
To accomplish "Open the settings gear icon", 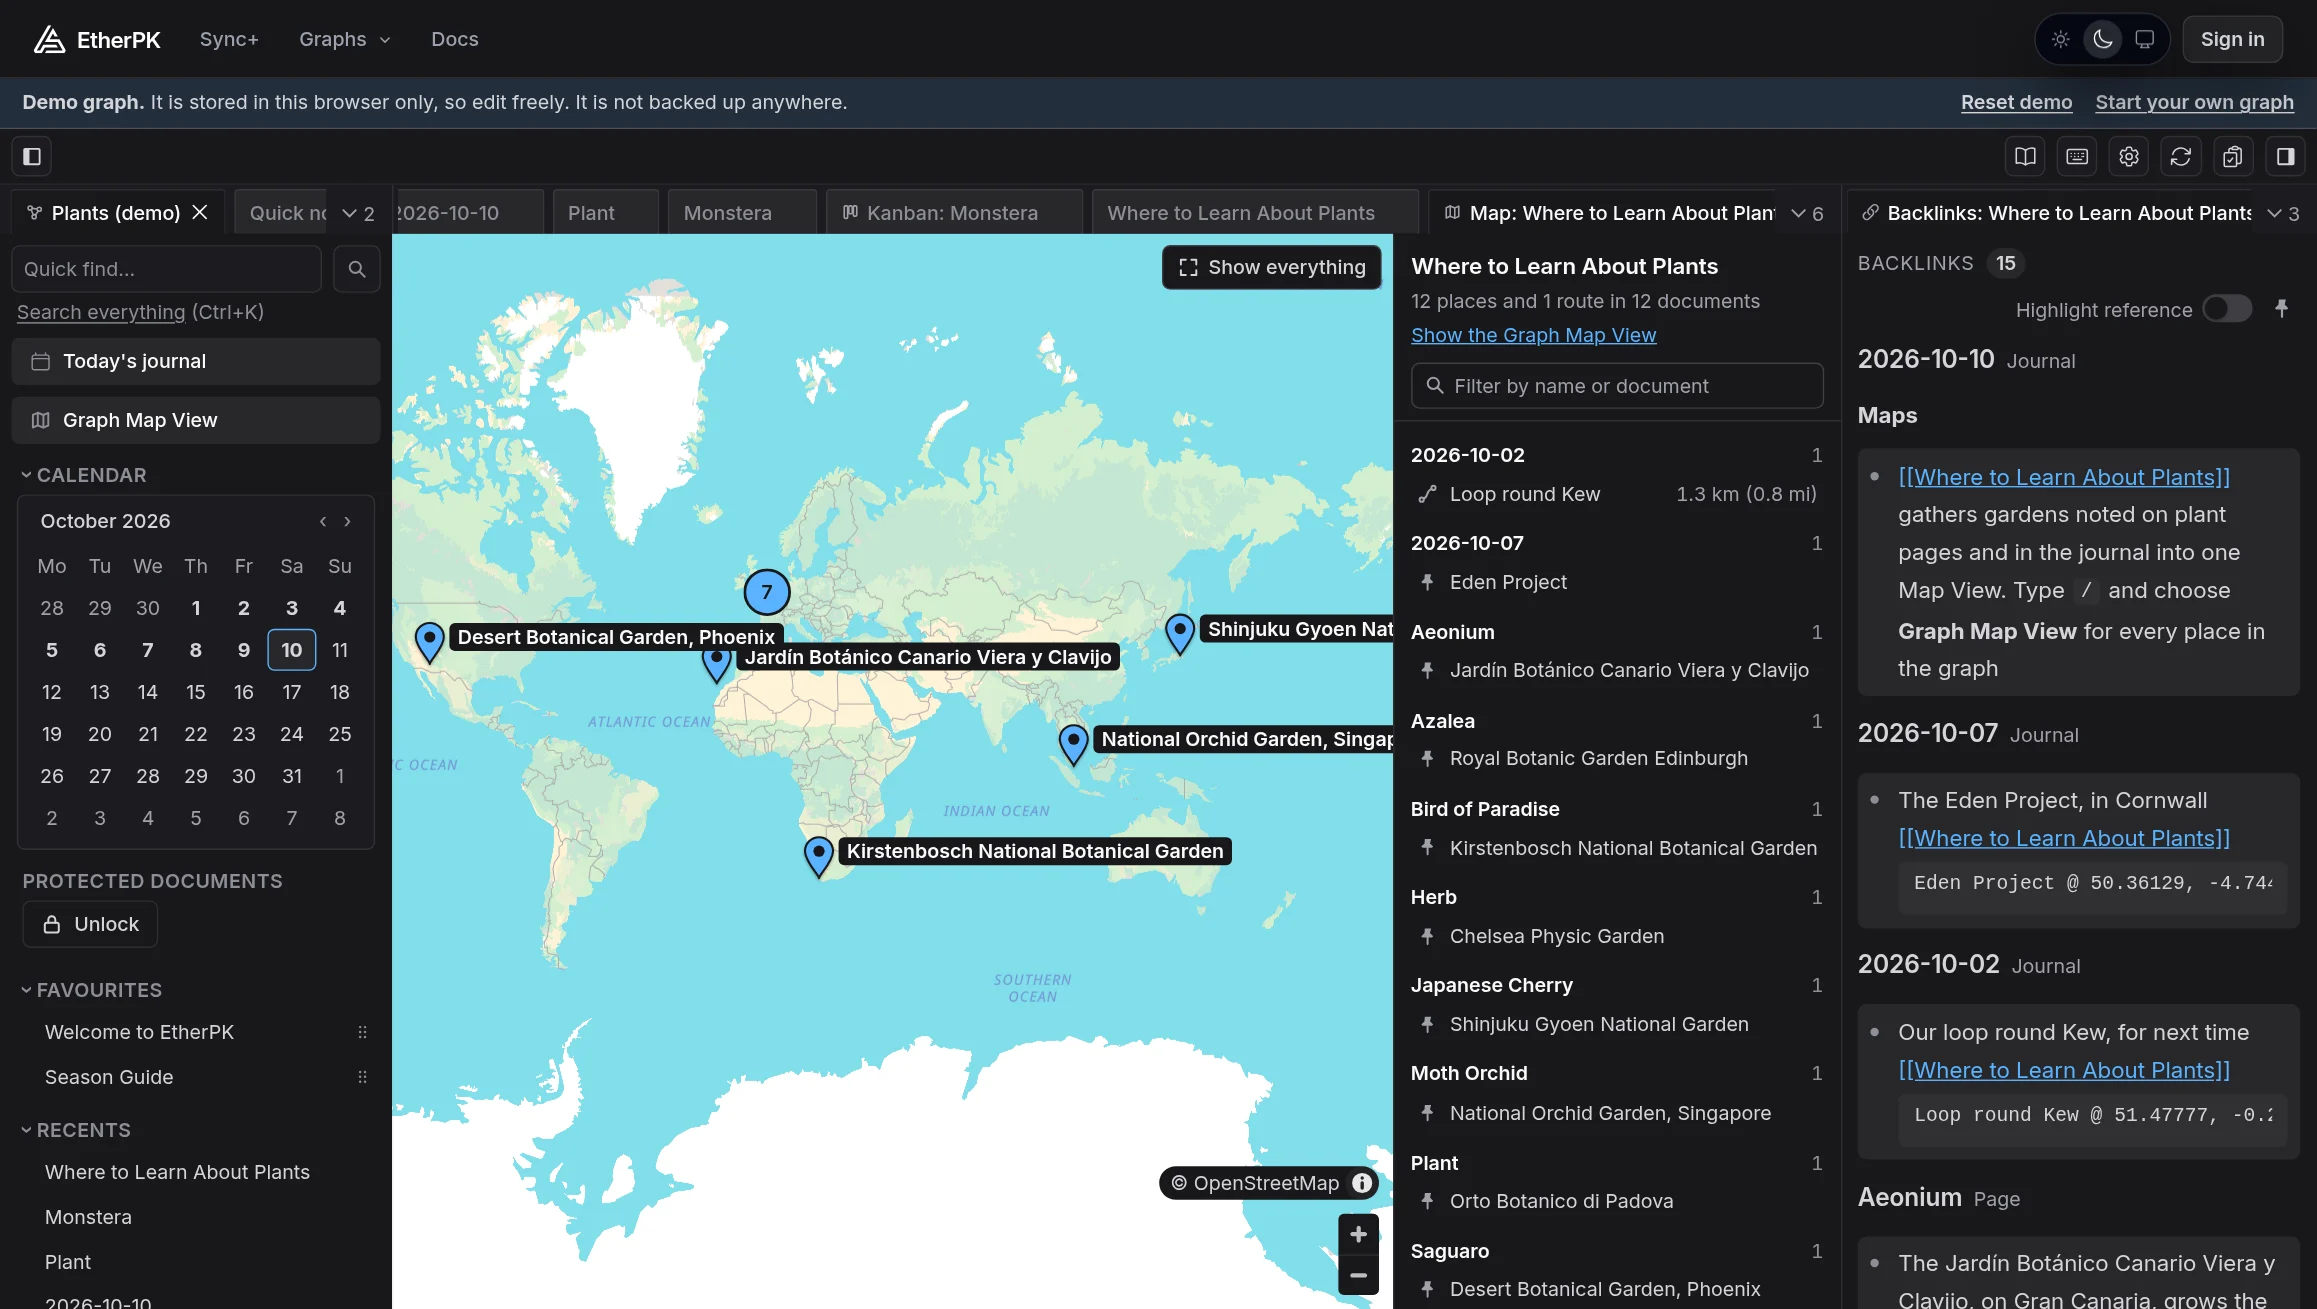I will point(2129,156).
